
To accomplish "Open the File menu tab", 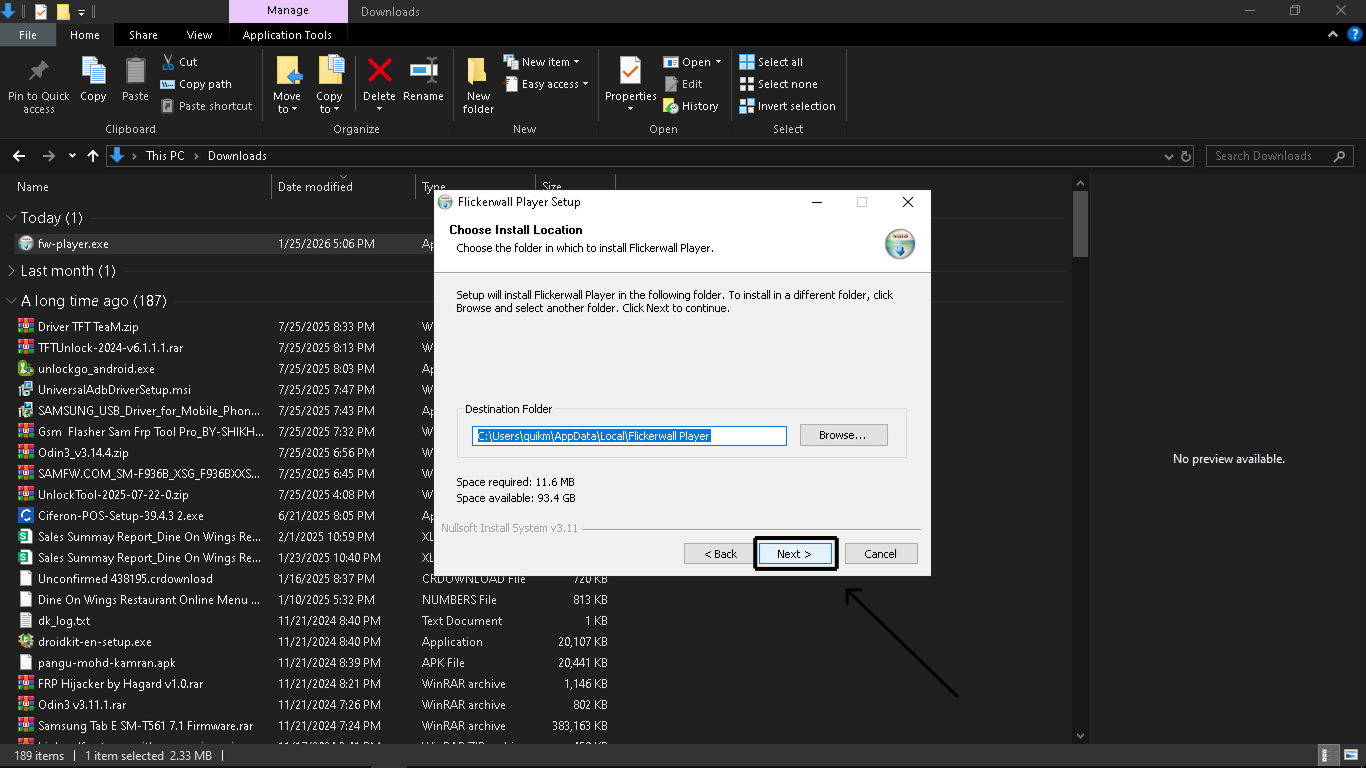I will pyautogui.click(x=28, y=35).
